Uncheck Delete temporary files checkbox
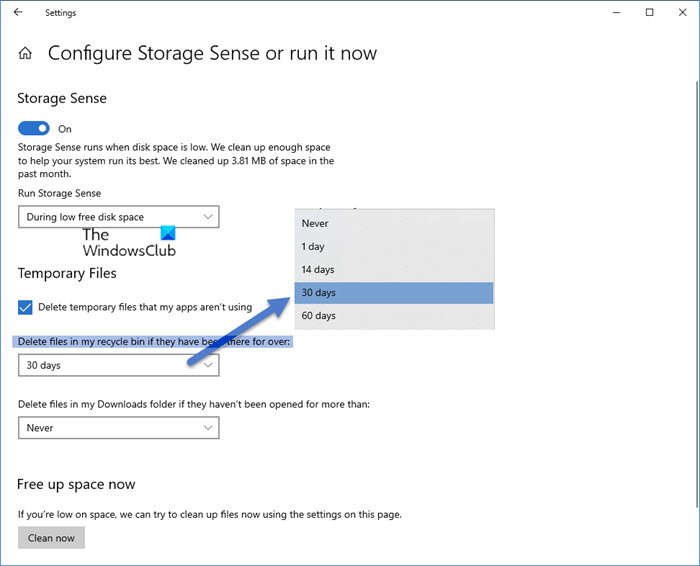 click(x=25, y=307)
